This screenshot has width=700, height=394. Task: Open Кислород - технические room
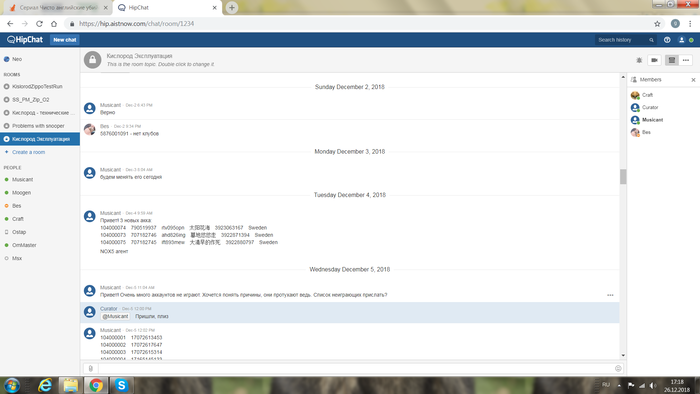click(x=40, y=112)
